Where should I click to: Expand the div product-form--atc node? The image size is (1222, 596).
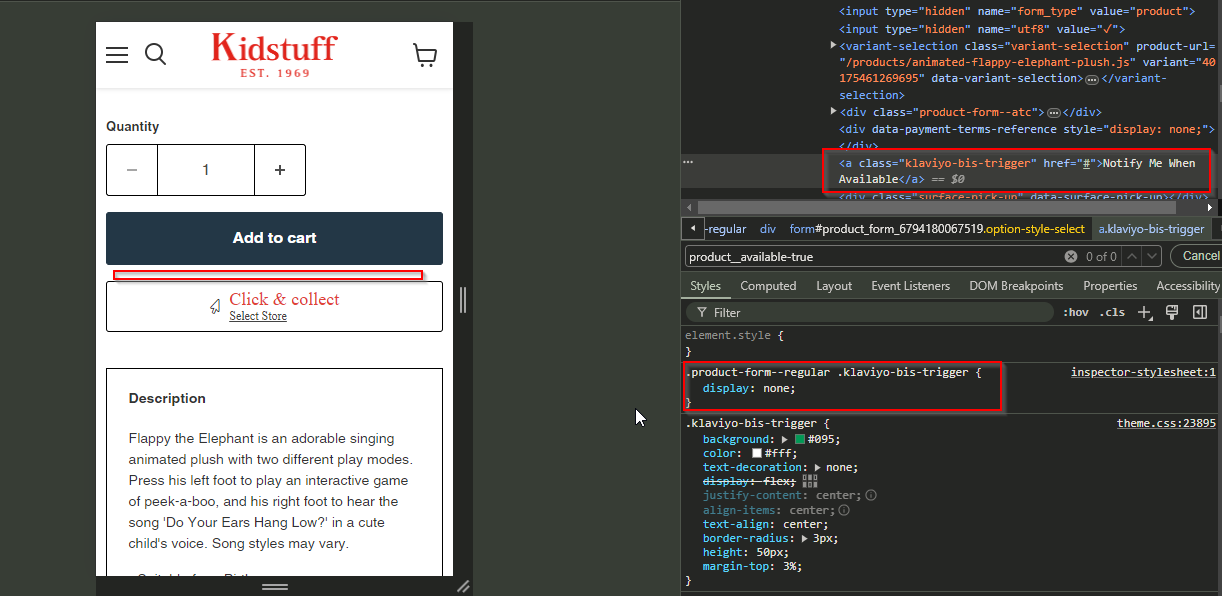tap(834, 112)
